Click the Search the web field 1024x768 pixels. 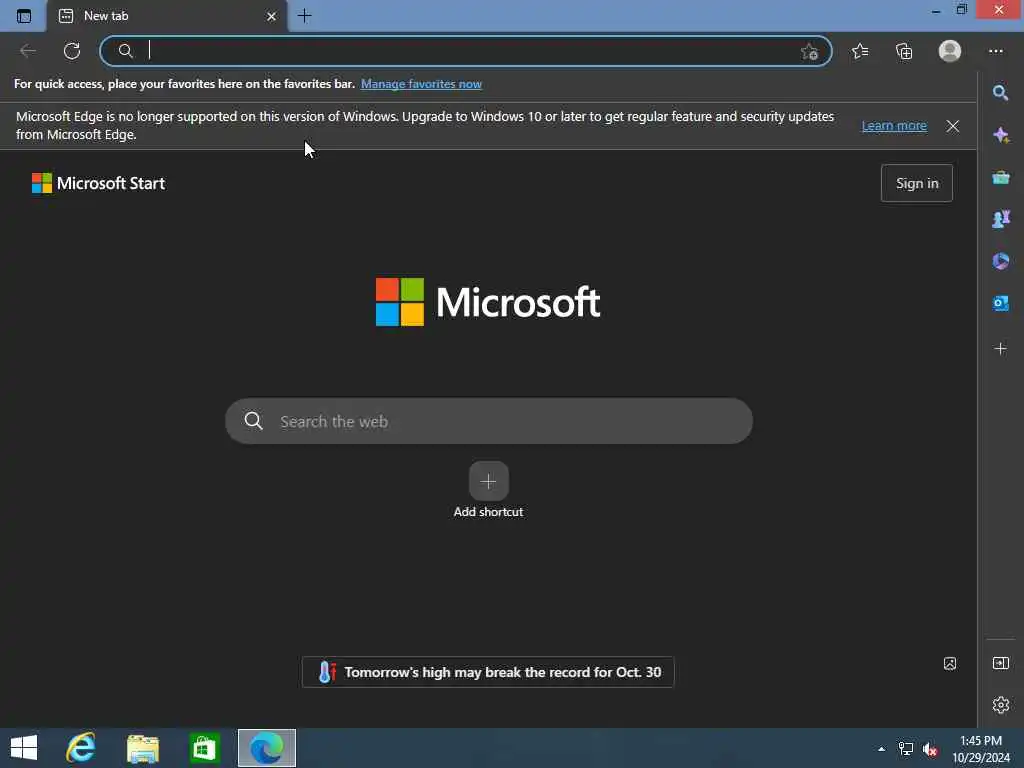click(488, 421)
